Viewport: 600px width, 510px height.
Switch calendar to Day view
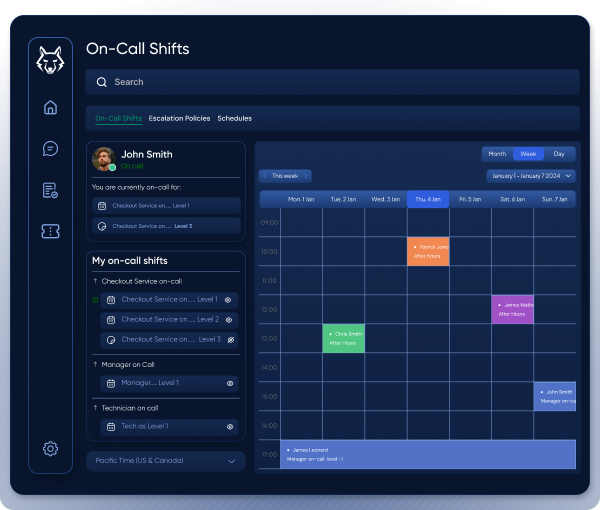(x=559, y=154)
